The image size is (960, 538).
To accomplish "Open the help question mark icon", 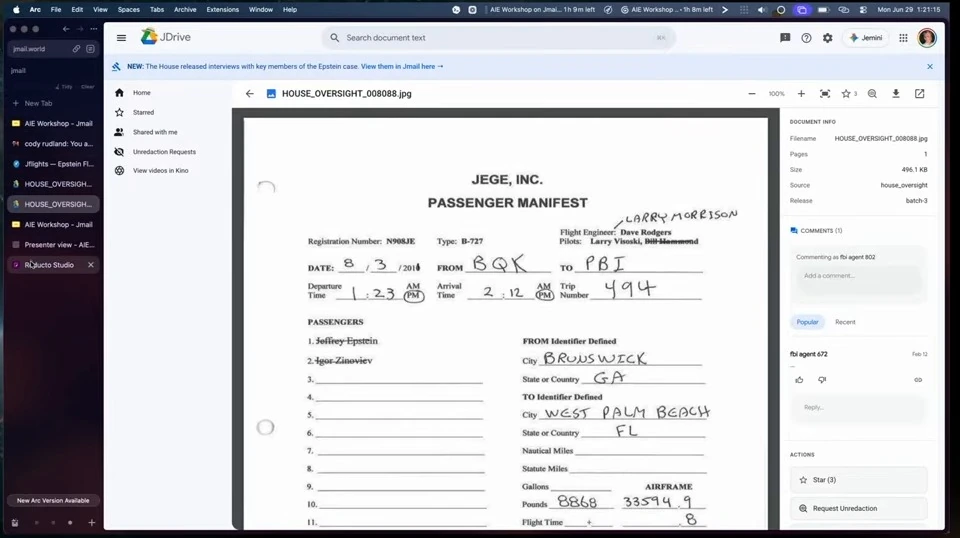I will click(x=806, y=38).
